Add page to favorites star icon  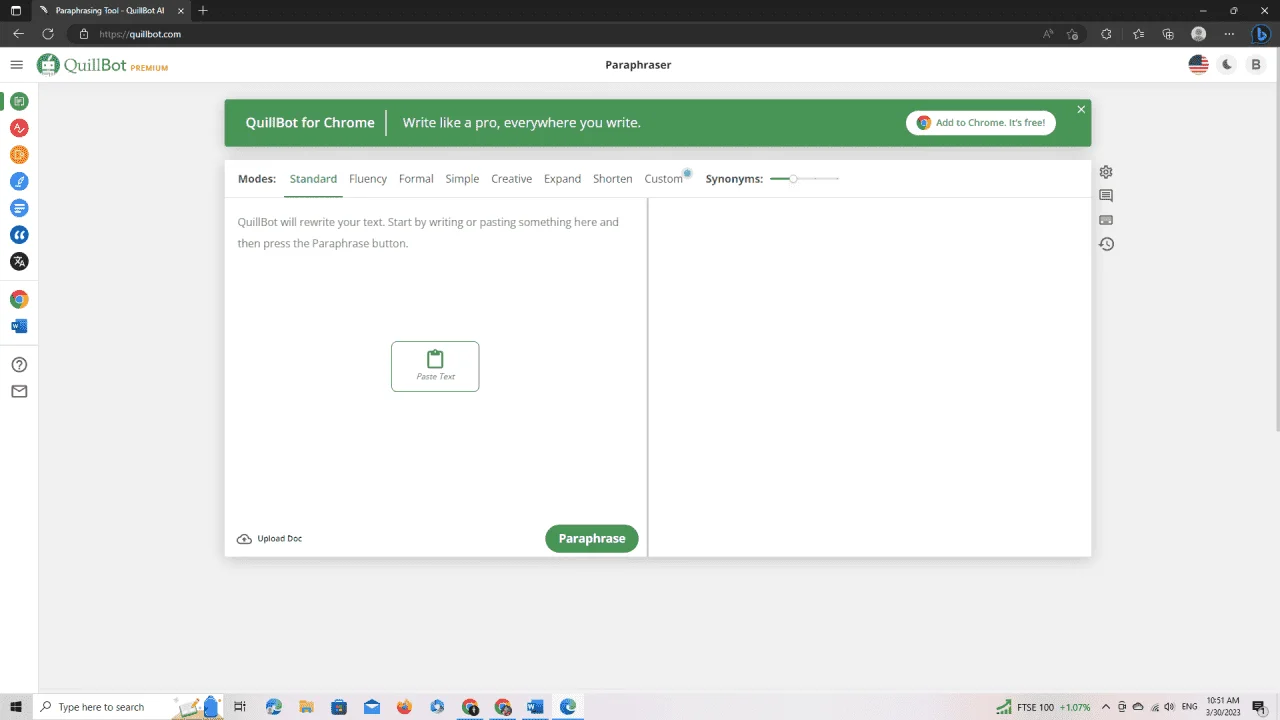1073,34
